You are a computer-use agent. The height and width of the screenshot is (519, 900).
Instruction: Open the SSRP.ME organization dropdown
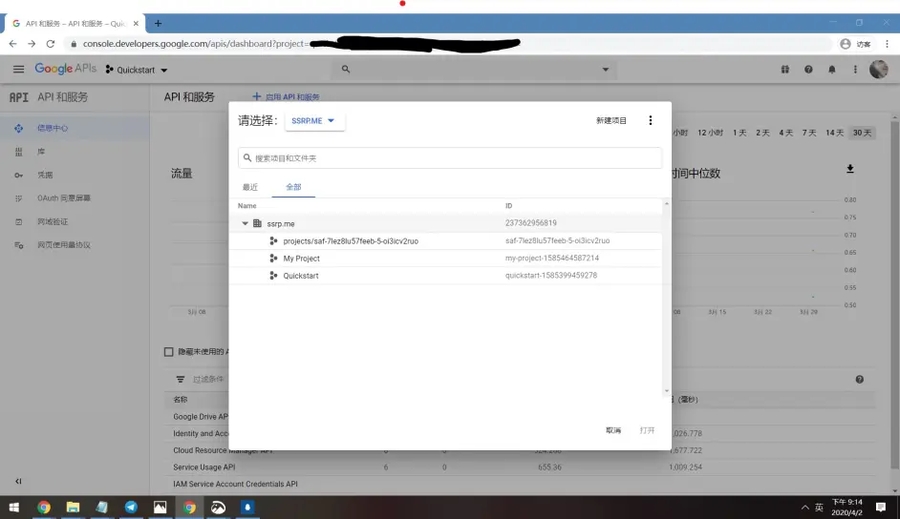tap(314, 121)
